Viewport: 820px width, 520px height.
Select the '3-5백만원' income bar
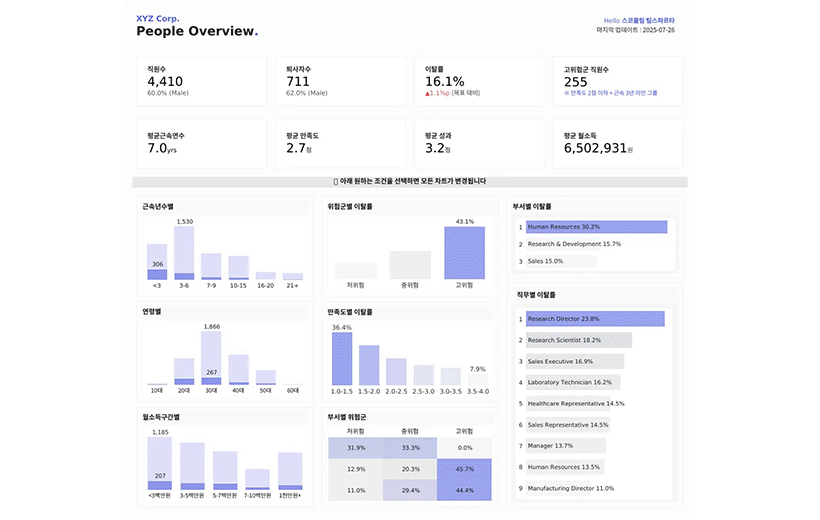point(192,466)
